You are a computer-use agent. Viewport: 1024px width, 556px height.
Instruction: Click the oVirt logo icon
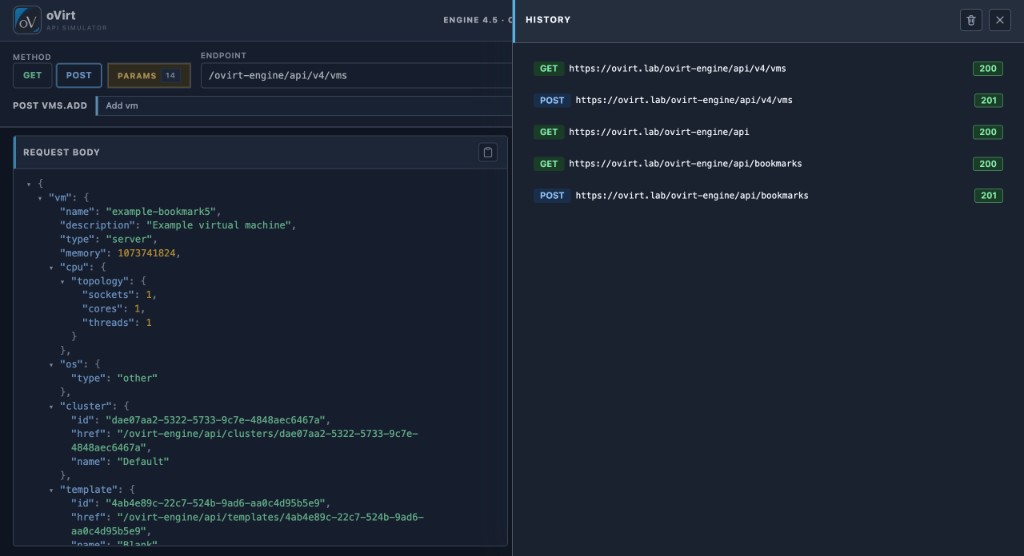(27, 20)
